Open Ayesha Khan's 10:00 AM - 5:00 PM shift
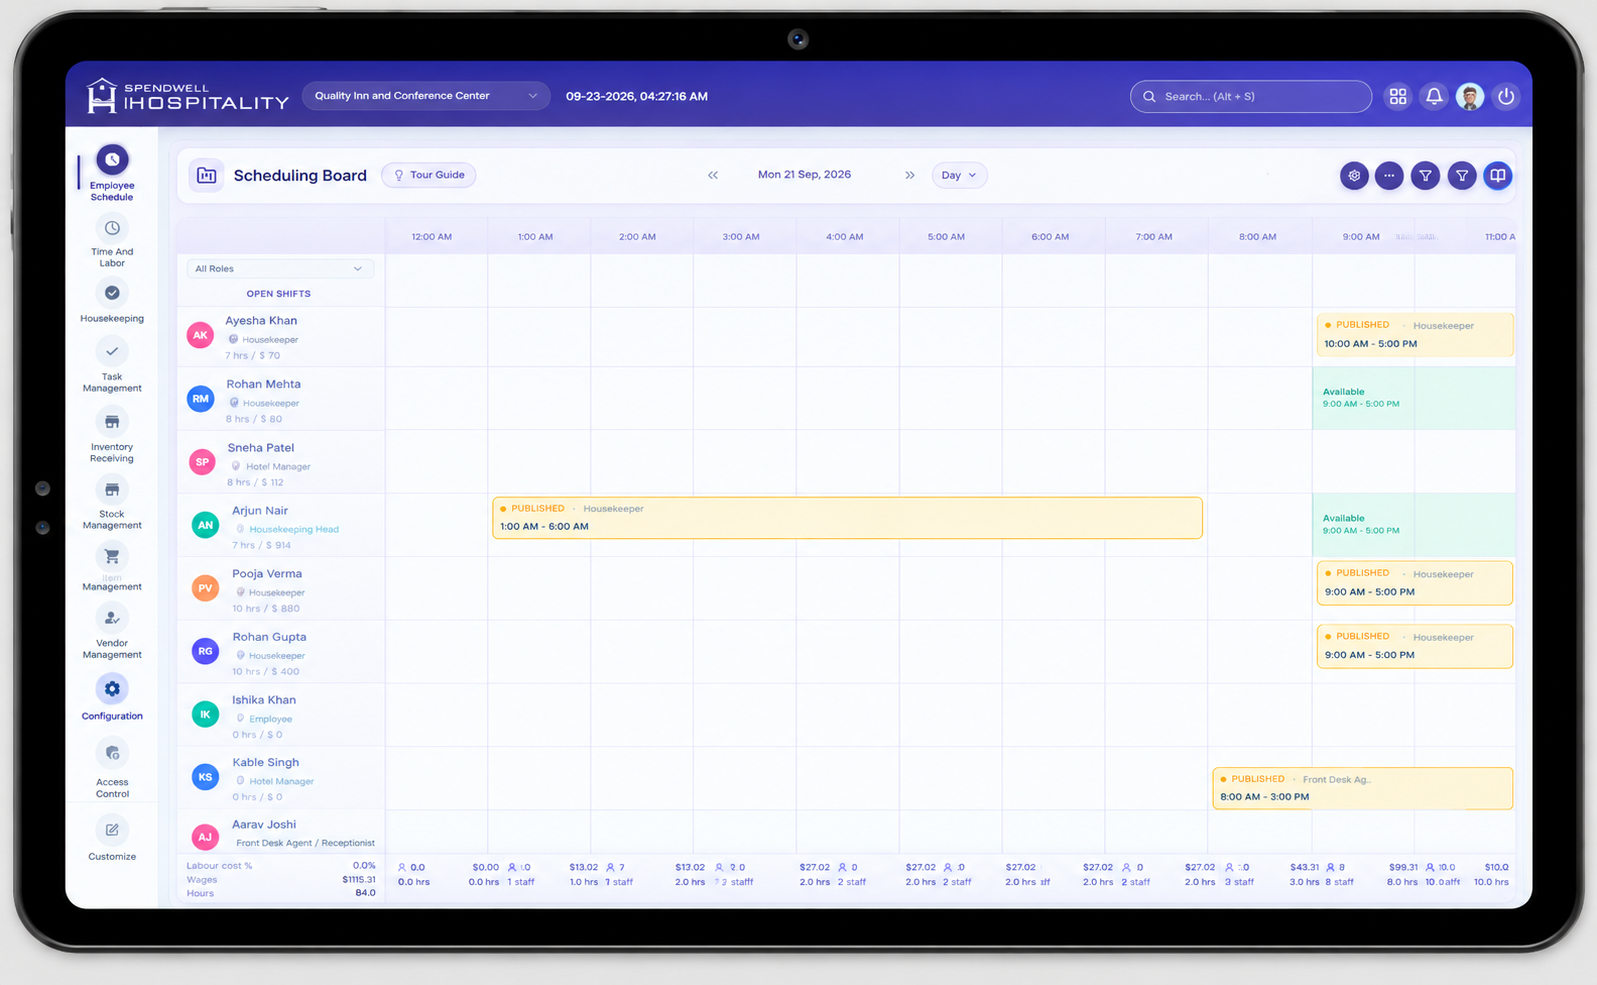The height and width of the screenshot is (985, 1597). coord(1414,335)
